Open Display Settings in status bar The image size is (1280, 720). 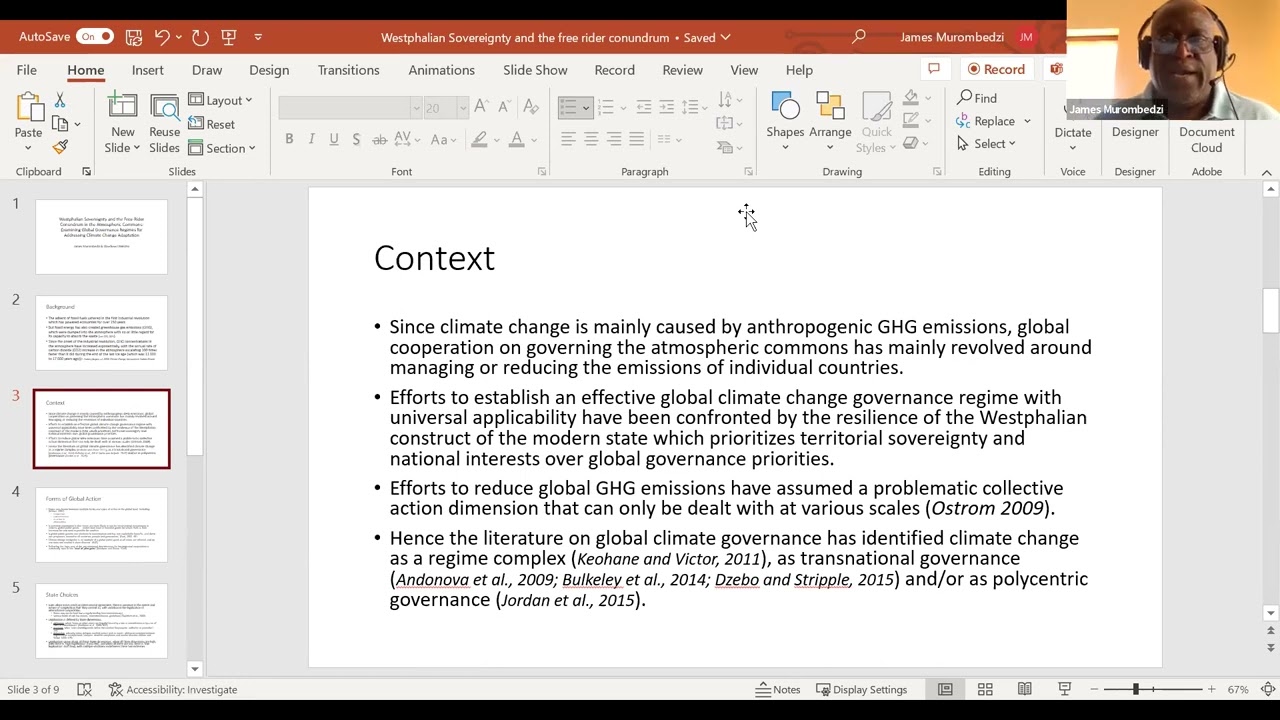click(x=861, y=689)
